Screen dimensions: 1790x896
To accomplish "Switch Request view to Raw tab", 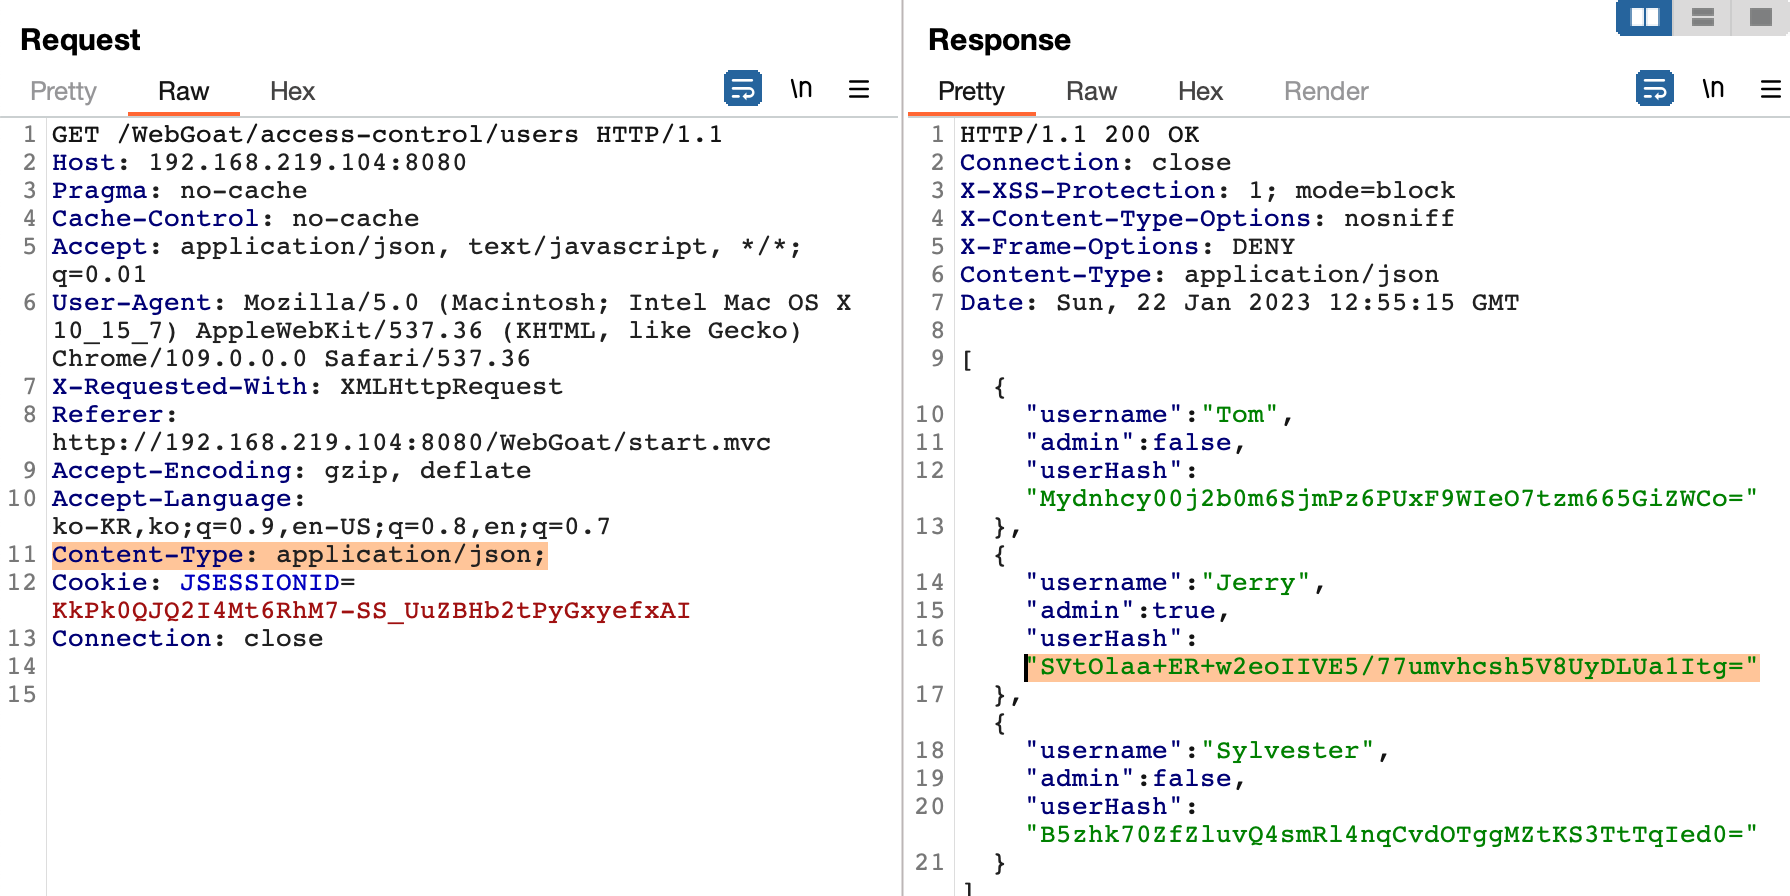I will coord(183,91).
